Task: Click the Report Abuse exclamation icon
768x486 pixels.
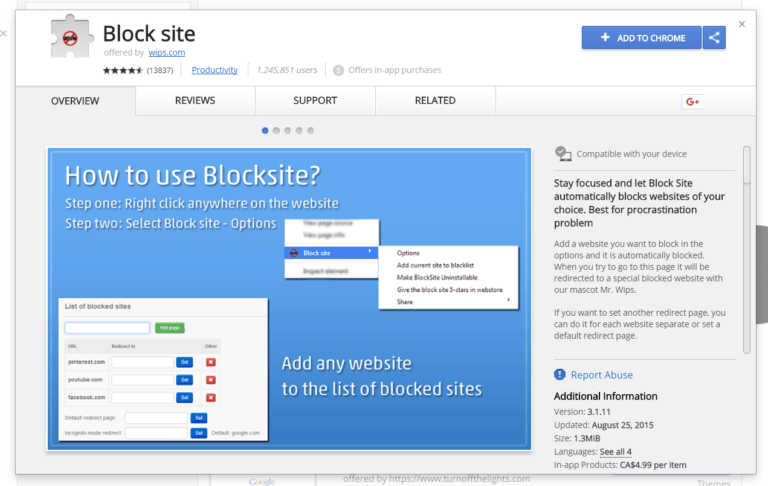Action: pyautogui.click(x=559, y=374)
